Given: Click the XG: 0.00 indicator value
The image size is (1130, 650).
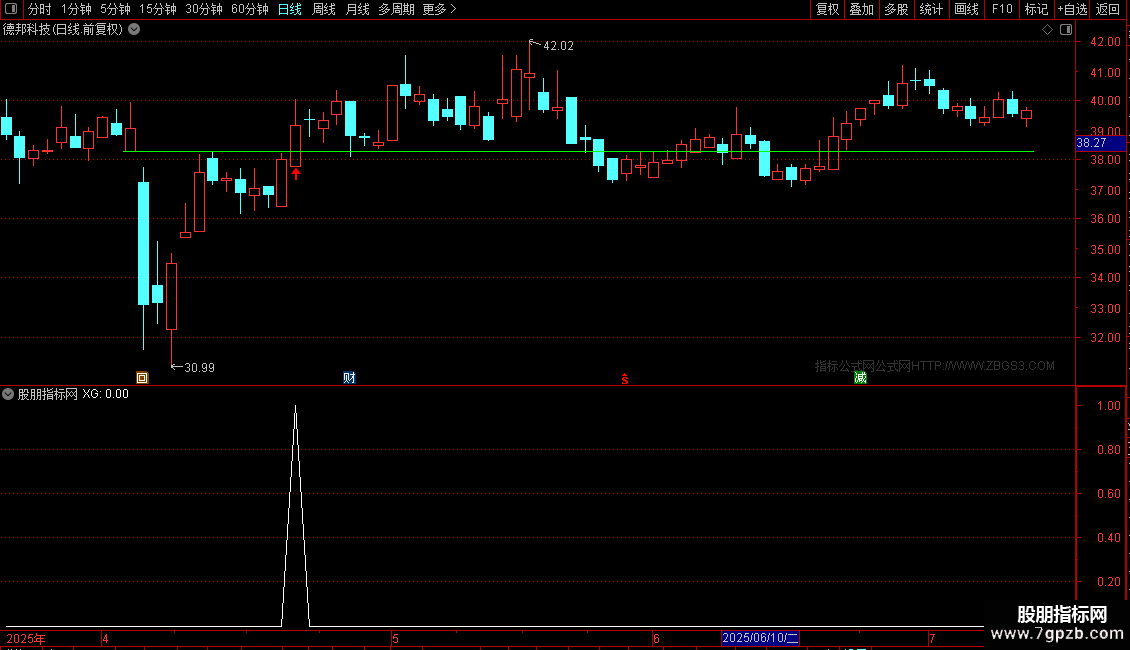Looking at the screenshot, I should click(105, 394).
